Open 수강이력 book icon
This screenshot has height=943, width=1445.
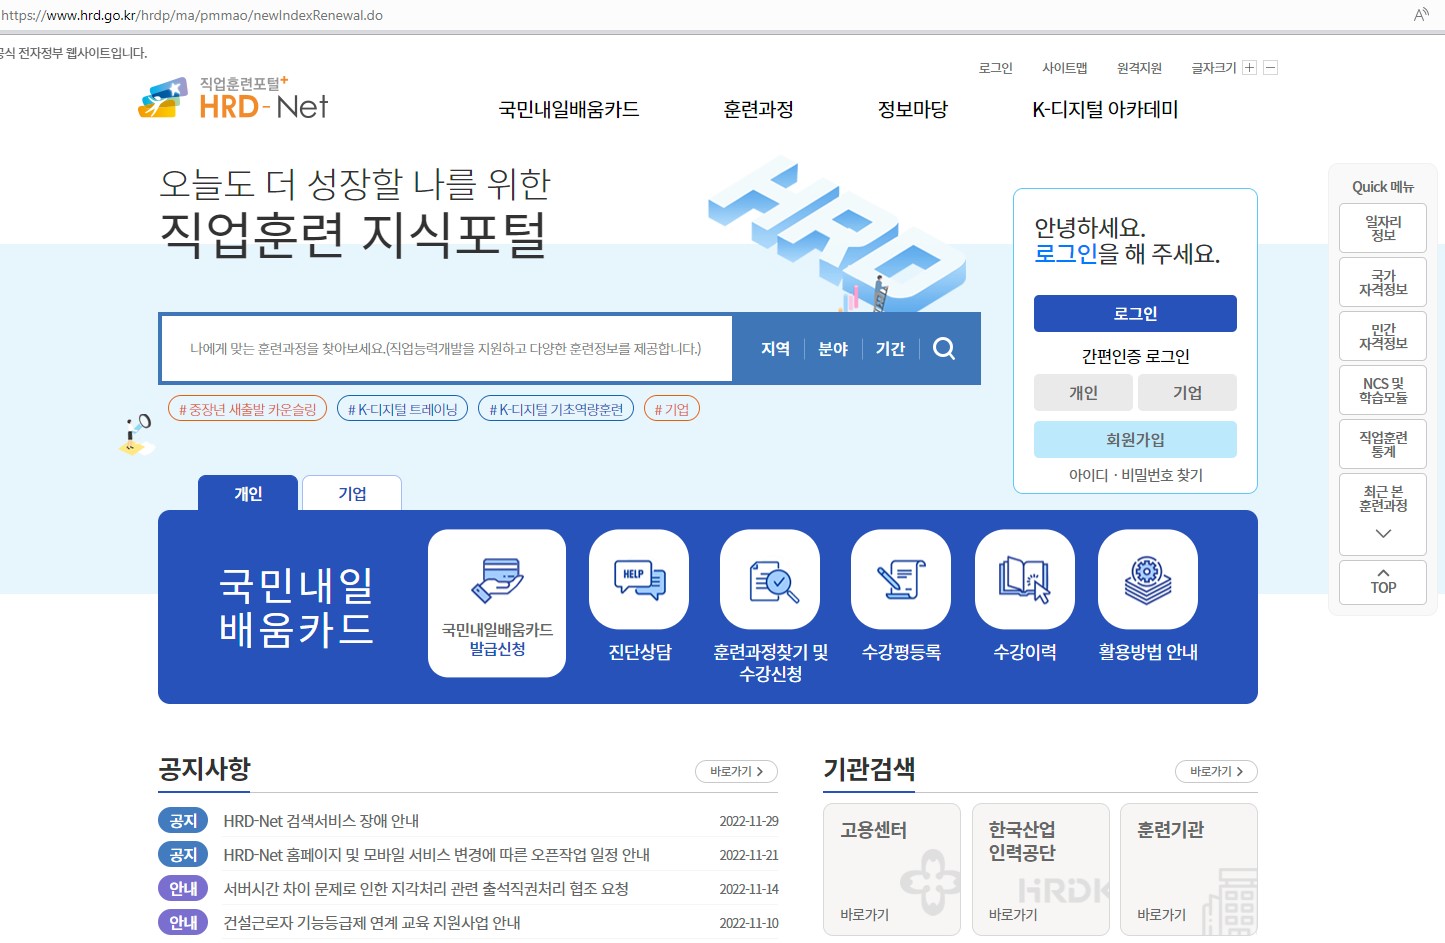(x=1025, y=580)
